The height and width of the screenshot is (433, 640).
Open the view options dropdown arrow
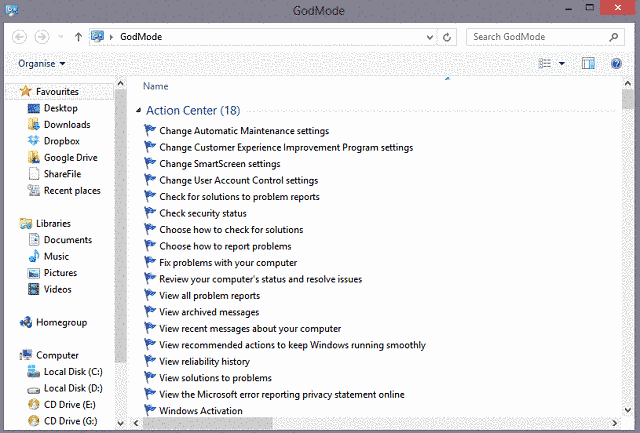click(562, 63)
